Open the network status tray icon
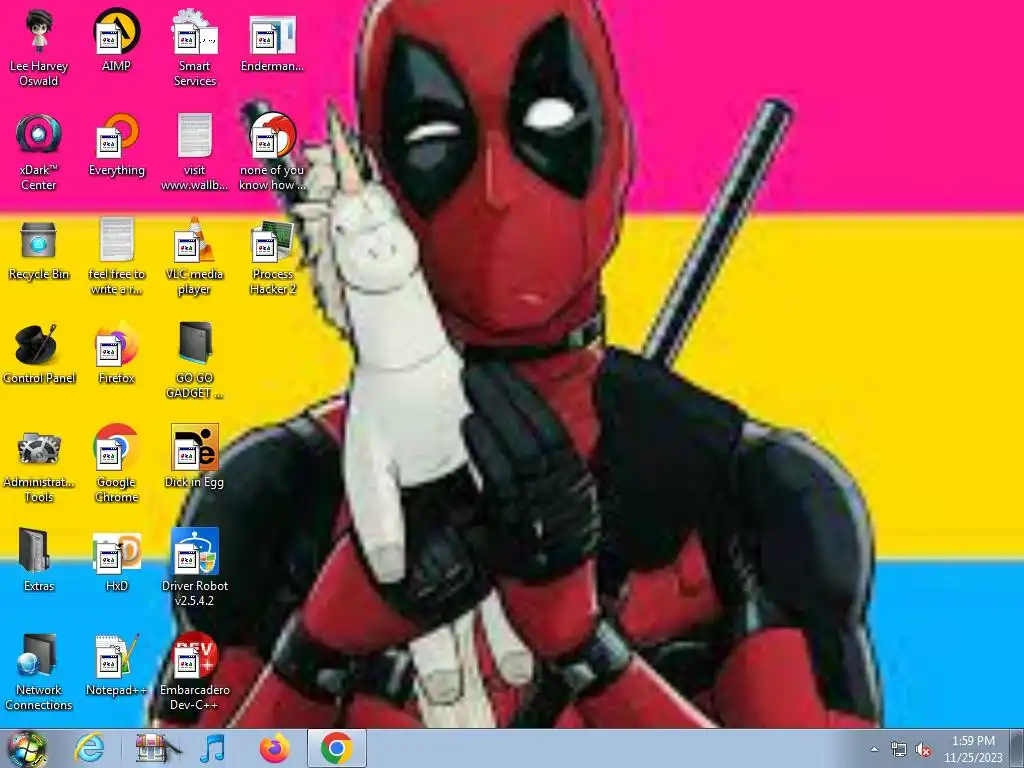 [899, 749]
